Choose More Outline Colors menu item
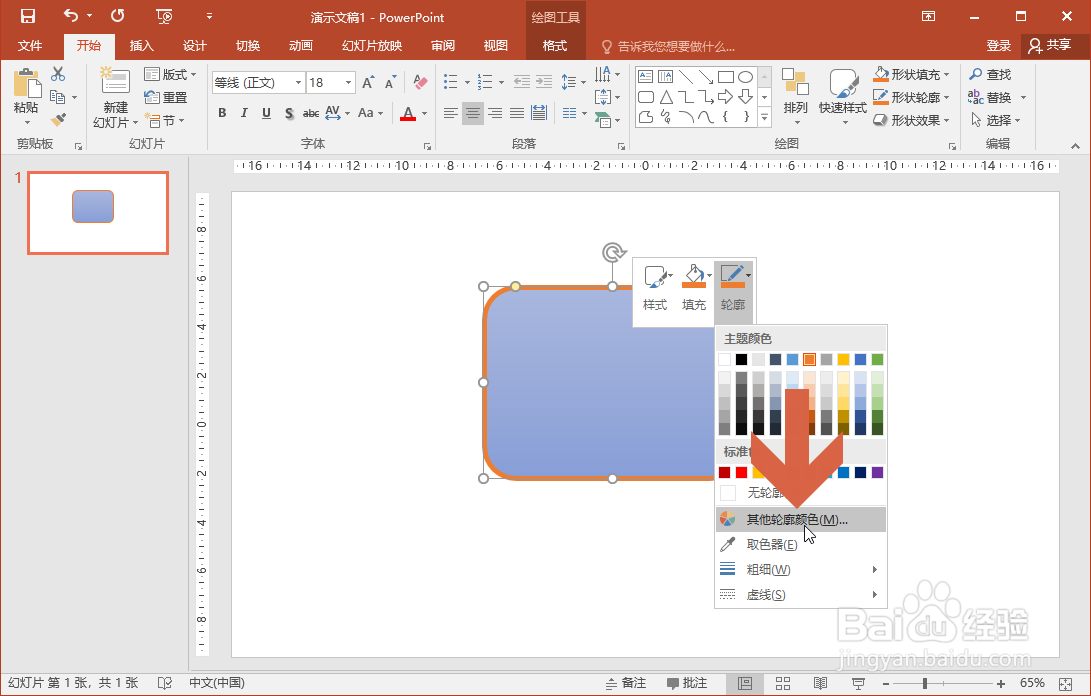Viewport: 1091px width, 696px height. pos(800,519)
